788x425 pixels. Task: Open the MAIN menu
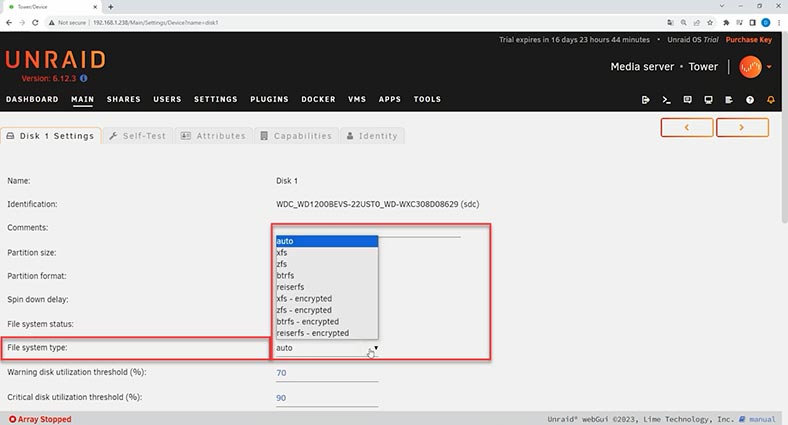point(82,99)
